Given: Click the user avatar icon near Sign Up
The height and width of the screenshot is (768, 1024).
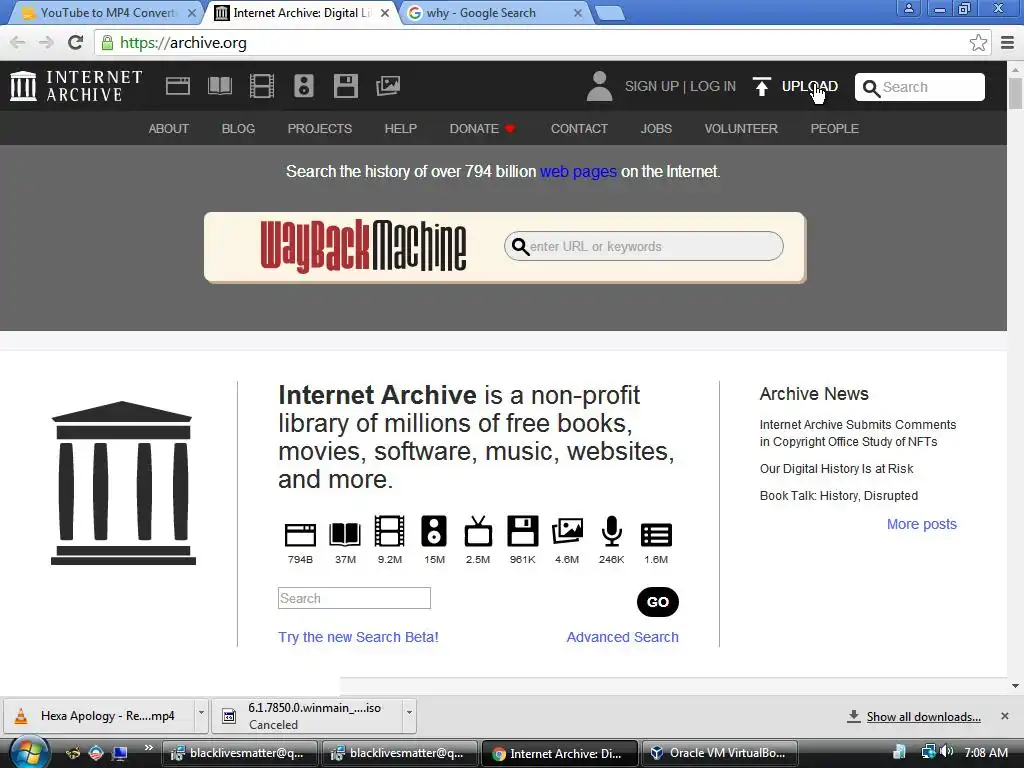Looking at the screenshot, I should (599, 86).
